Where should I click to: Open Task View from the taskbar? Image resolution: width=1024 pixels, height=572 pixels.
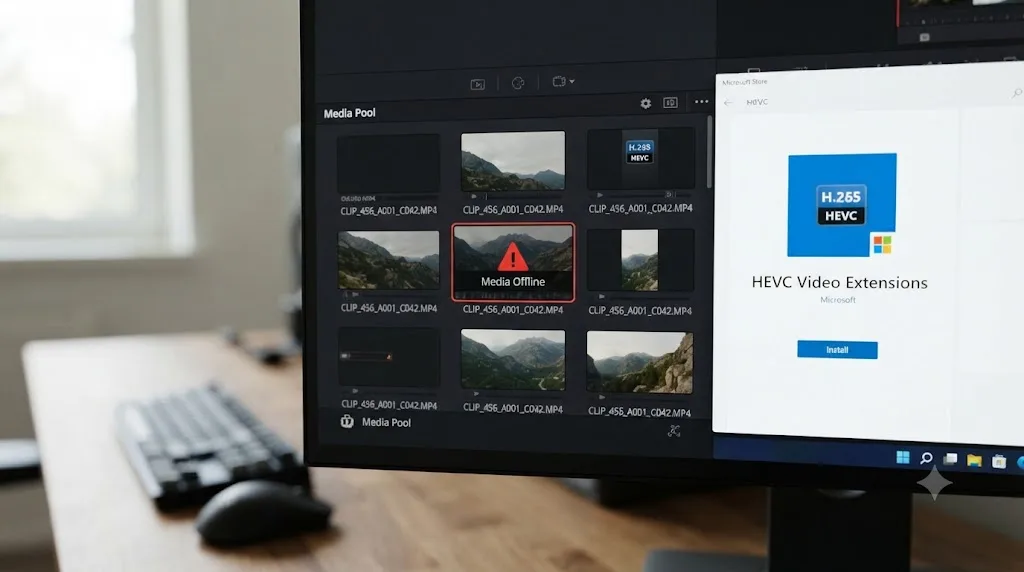tap(950, 460)
